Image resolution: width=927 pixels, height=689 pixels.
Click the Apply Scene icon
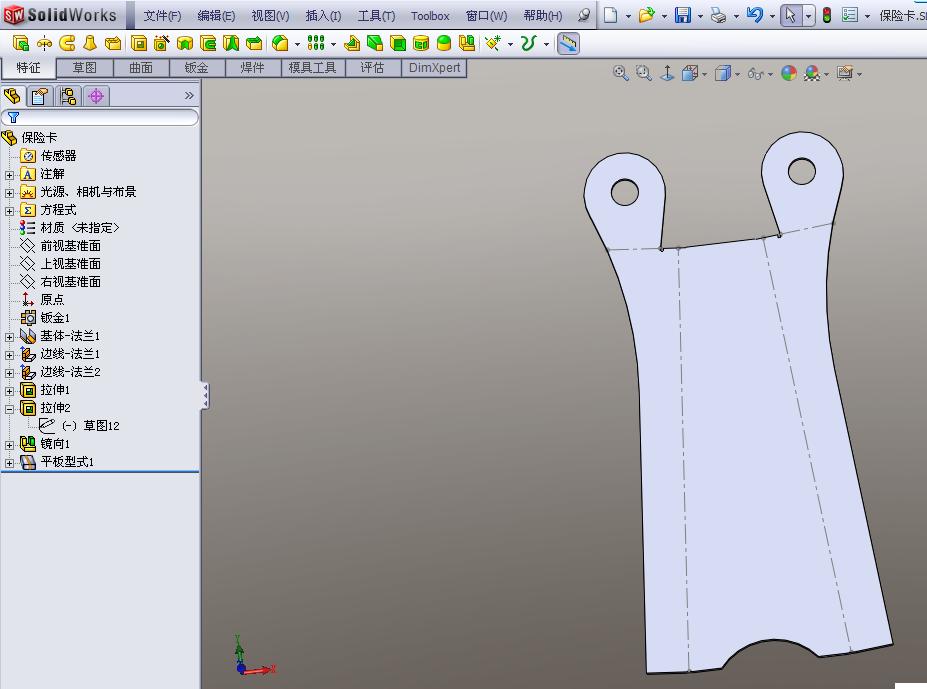(812, 73)
